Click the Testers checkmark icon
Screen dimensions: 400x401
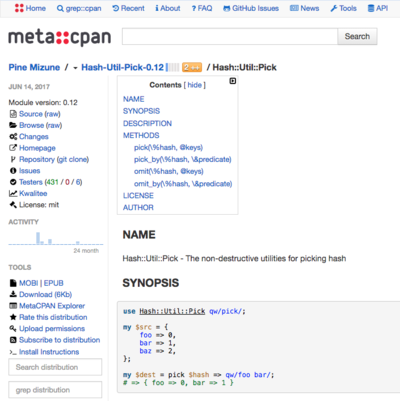click(13, 182)
